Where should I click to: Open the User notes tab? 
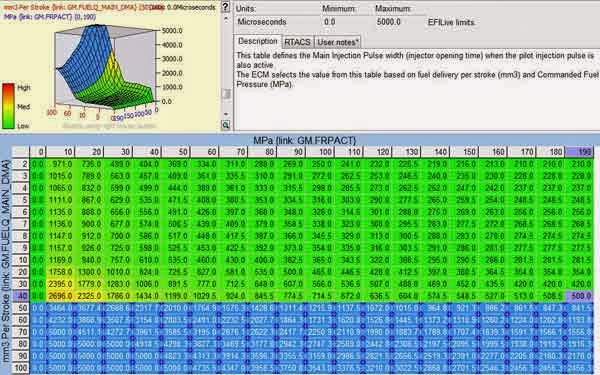point(338,42)
